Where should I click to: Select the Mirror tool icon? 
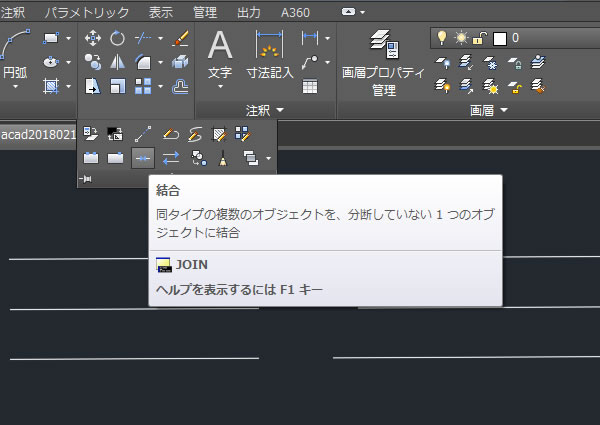click(x=117, y=62)
